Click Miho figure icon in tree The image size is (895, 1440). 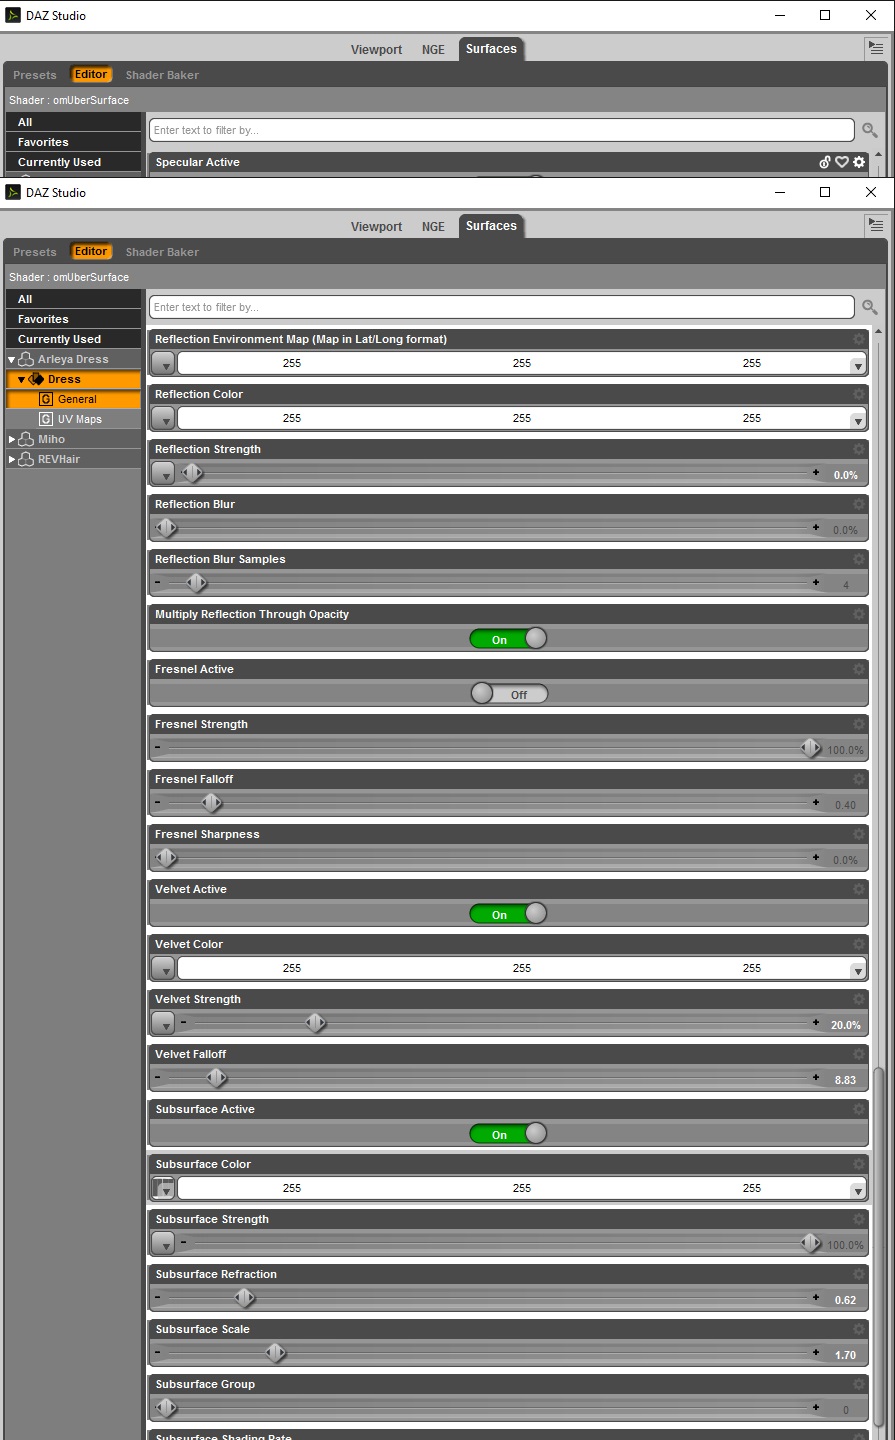coord(27,439)
